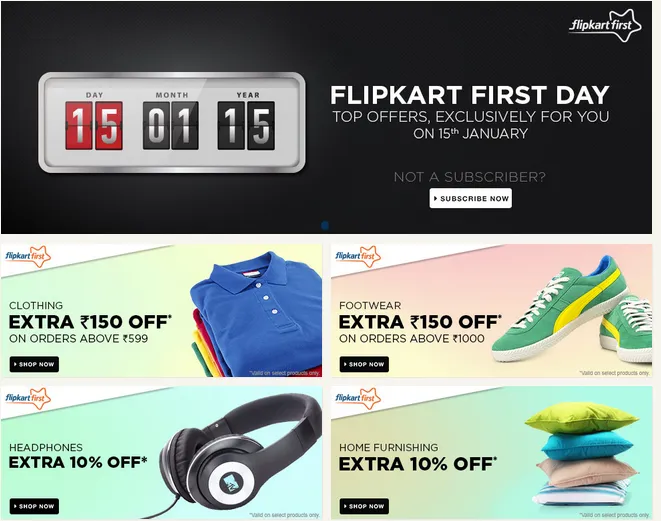Viewport: 661px width, 521px height.
Task: Click the Flipkart First logo on Clothing banner
Action: (x=28, y=257)
